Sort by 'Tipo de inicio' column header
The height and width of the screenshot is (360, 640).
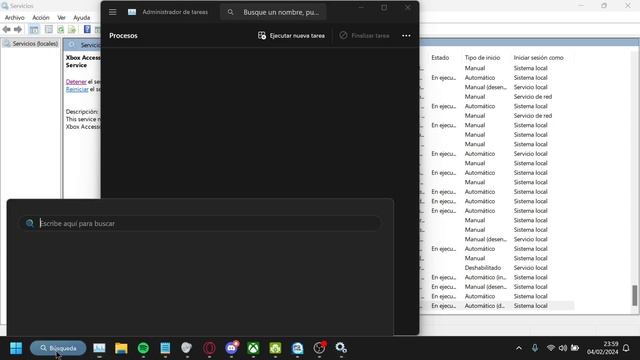[482, 58]
